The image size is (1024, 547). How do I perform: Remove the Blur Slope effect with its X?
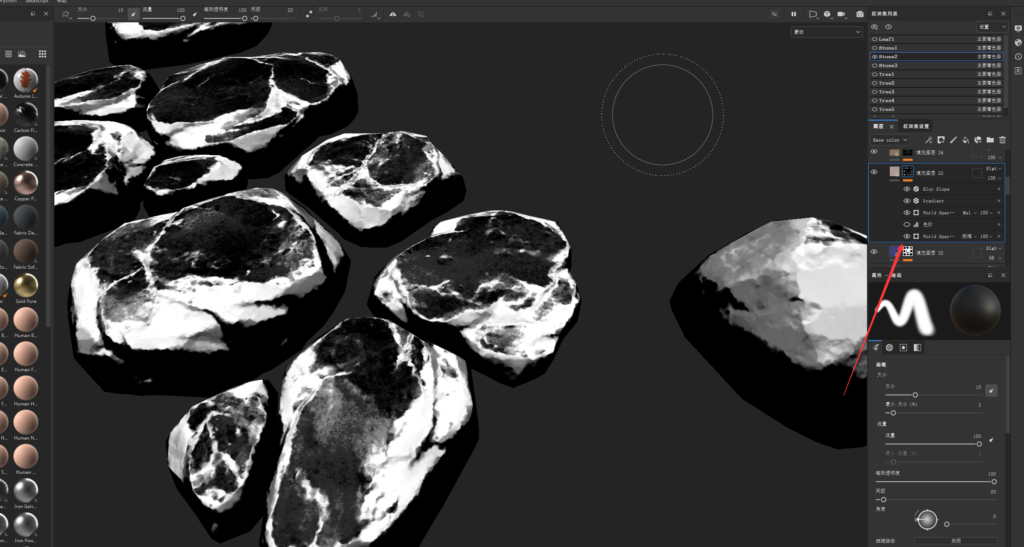999,189
